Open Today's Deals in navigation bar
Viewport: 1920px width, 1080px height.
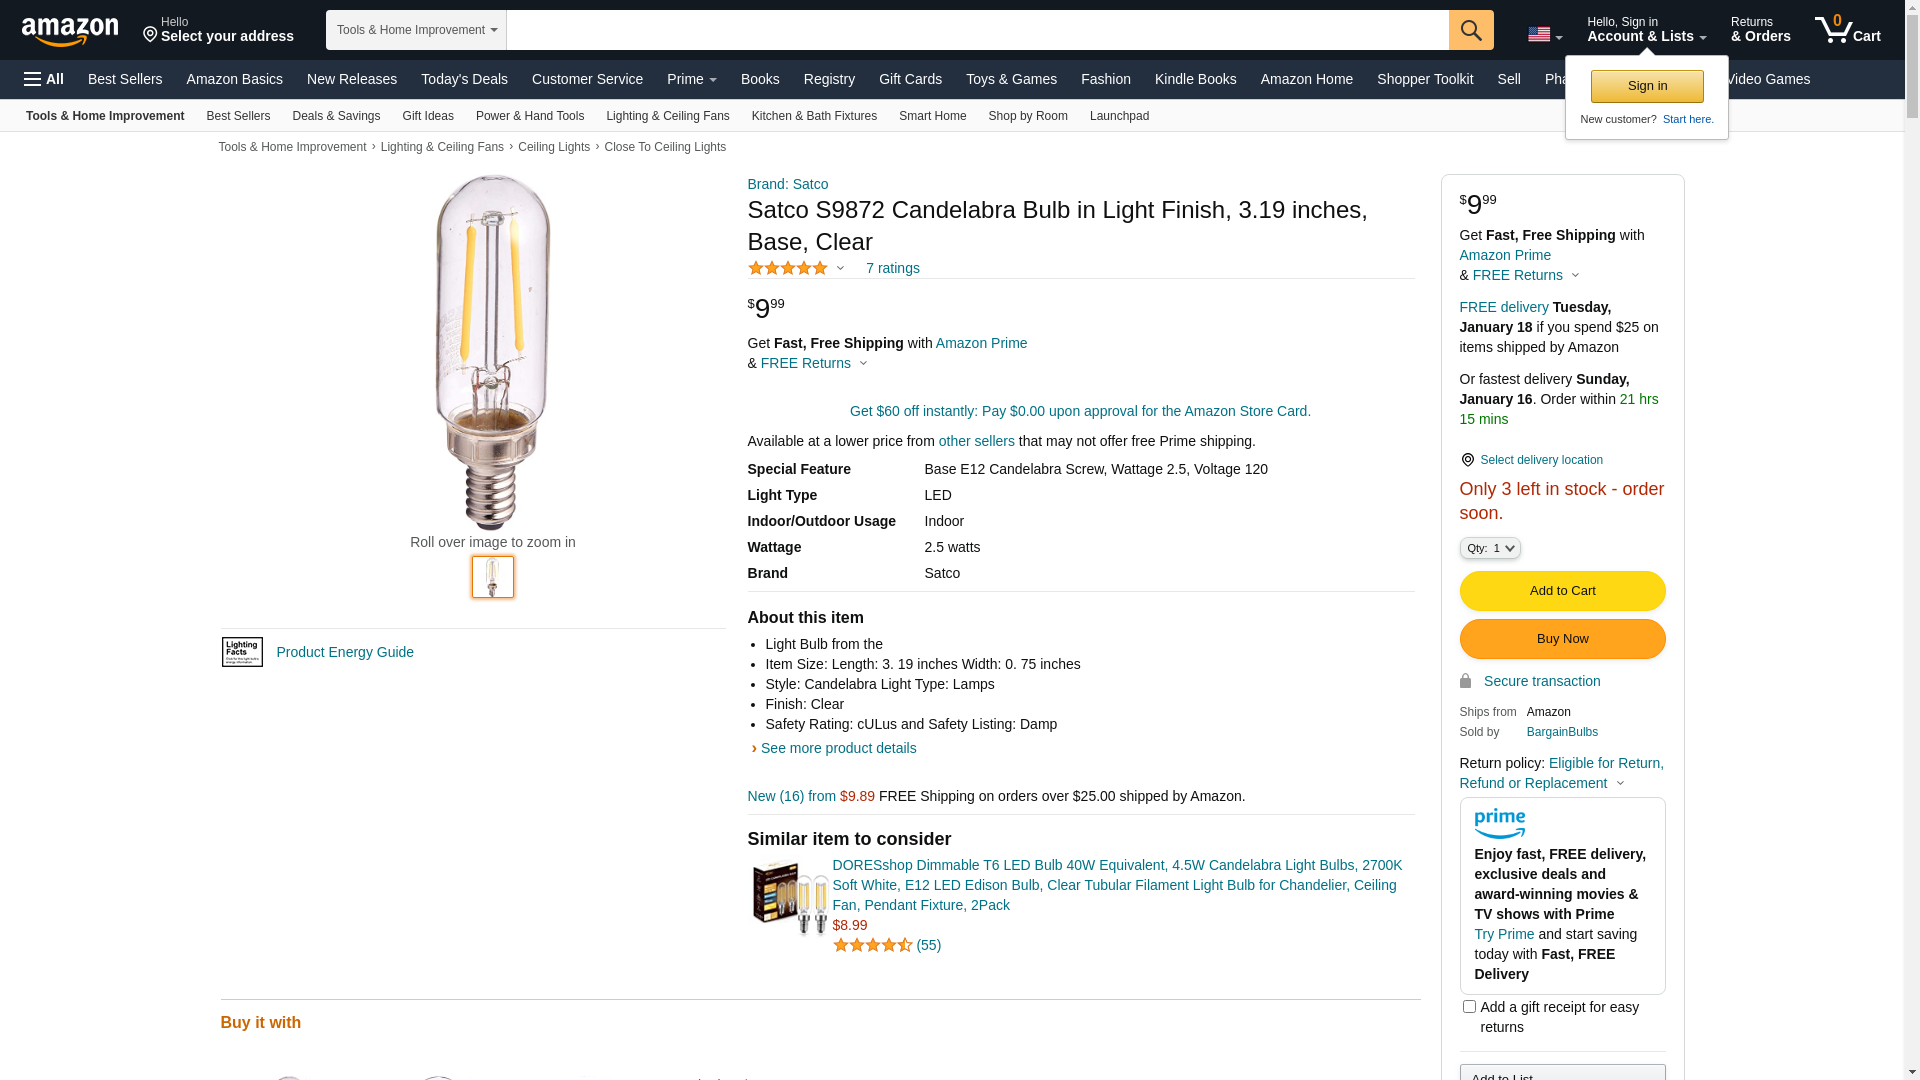pos(464,79)
